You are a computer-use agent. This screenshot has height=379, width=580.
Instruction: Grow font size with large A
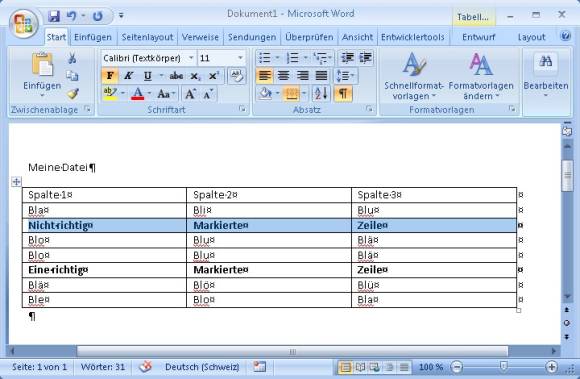[190, 94]
